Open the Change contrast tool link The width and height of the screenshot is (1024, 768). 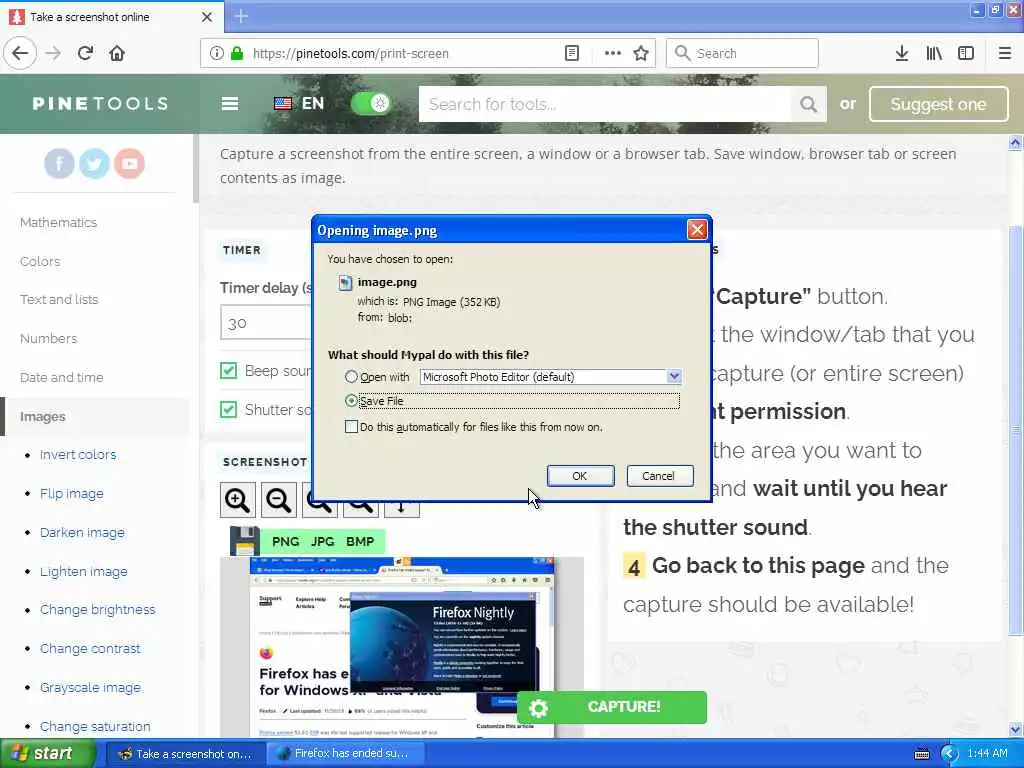90,648
